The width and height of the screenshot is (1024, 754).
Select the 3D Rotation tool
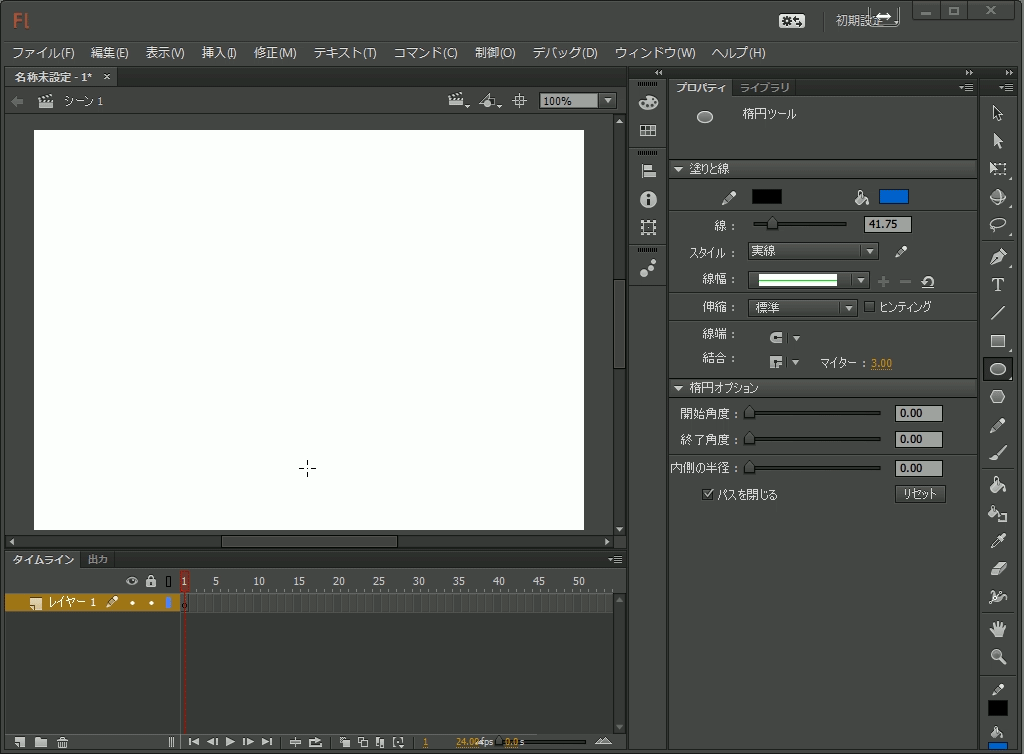(997, 196)
